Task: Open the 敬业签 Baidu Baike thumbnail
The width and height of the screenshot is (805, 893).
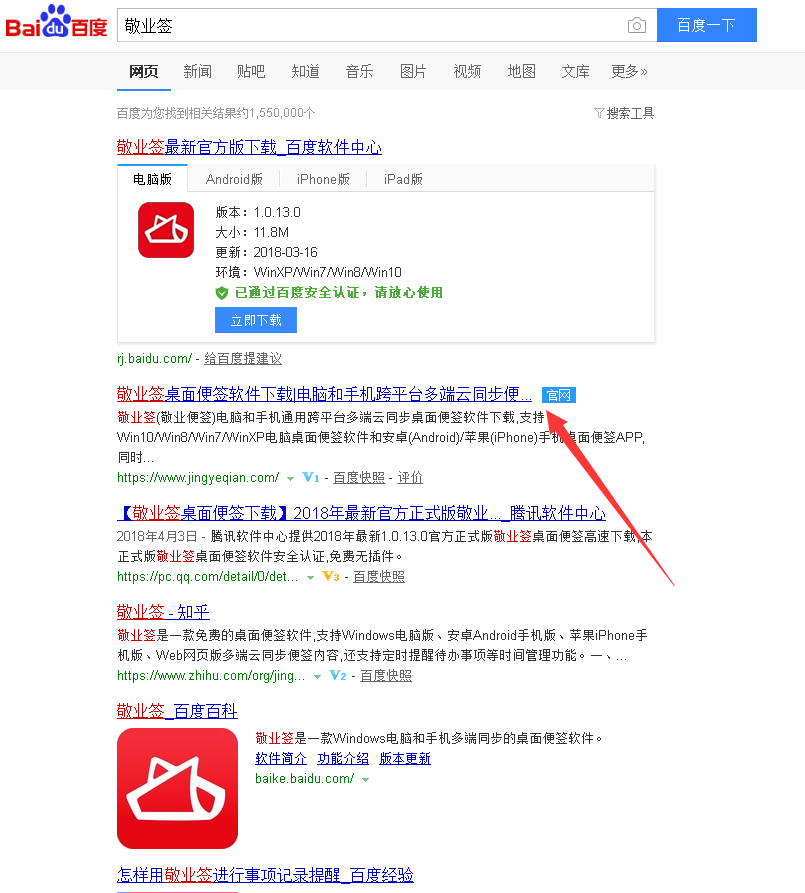Action: tap(177, 788)
